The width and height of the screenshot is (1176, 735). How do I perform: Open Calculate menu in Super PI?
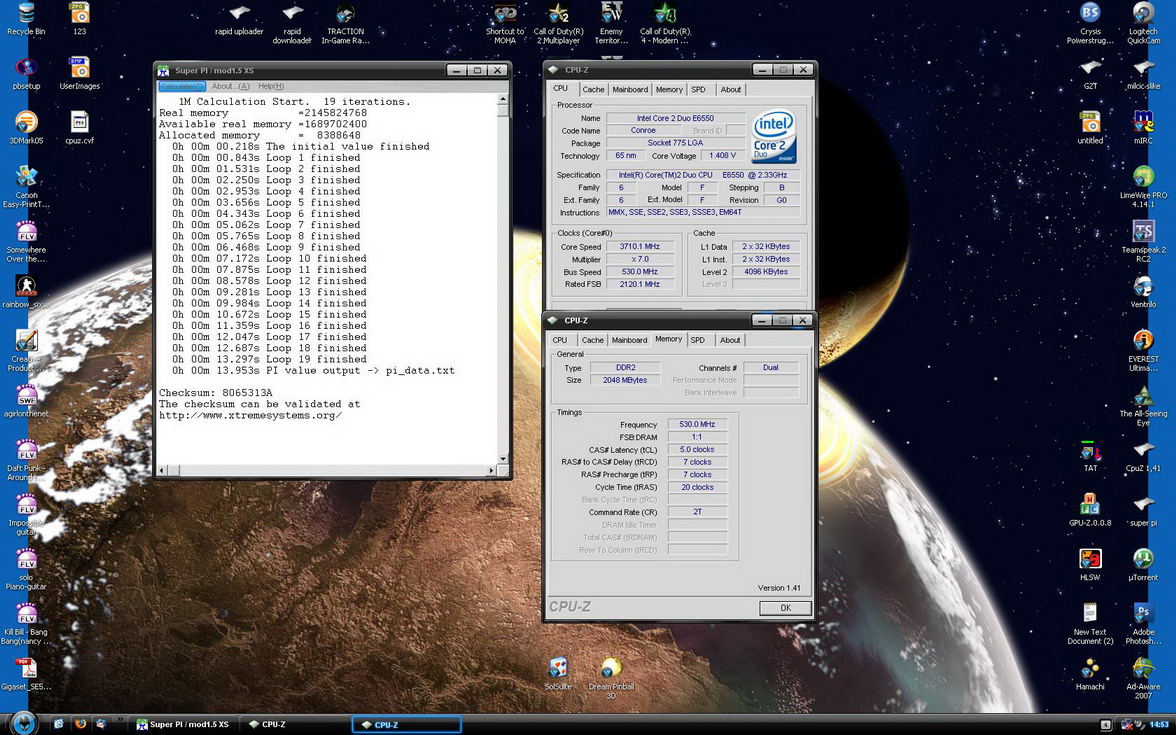pos(182,86)
